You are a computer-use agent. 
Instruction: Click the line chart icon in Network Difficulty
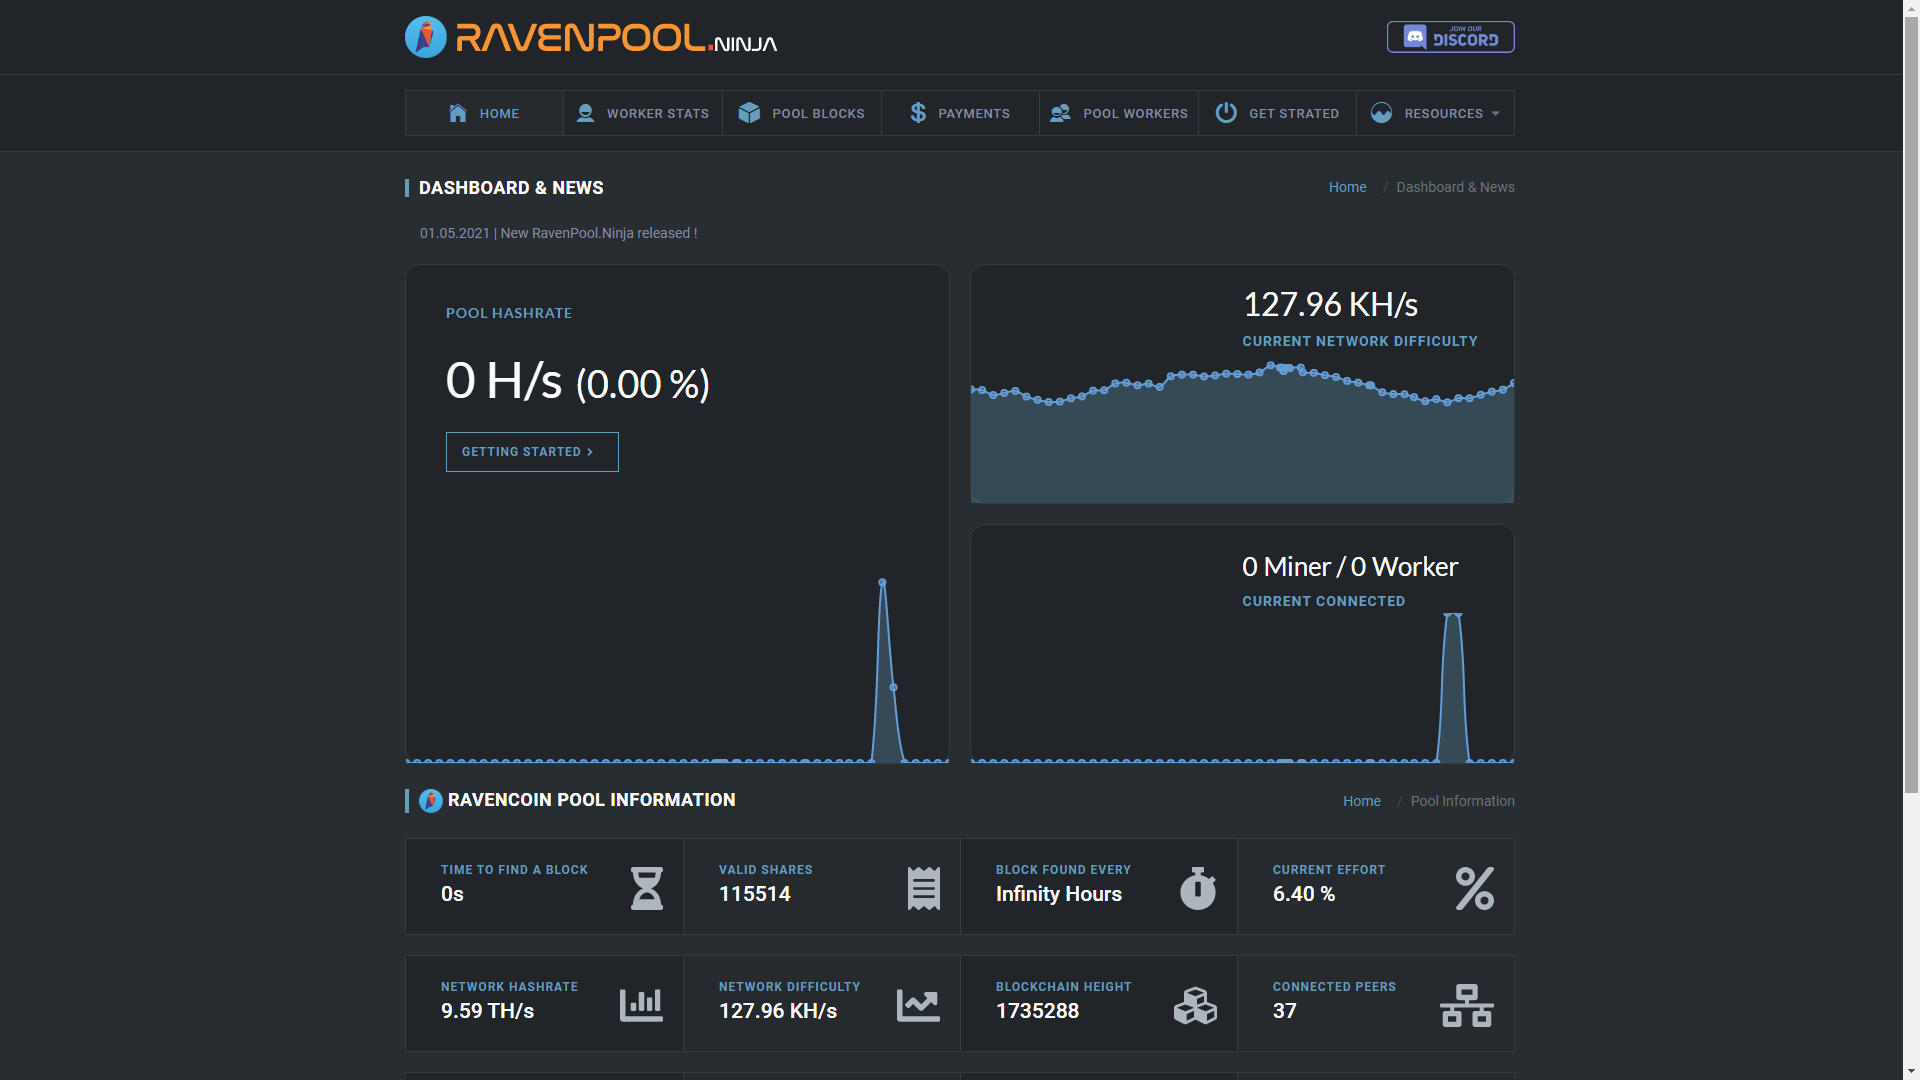coord(918,1005)
